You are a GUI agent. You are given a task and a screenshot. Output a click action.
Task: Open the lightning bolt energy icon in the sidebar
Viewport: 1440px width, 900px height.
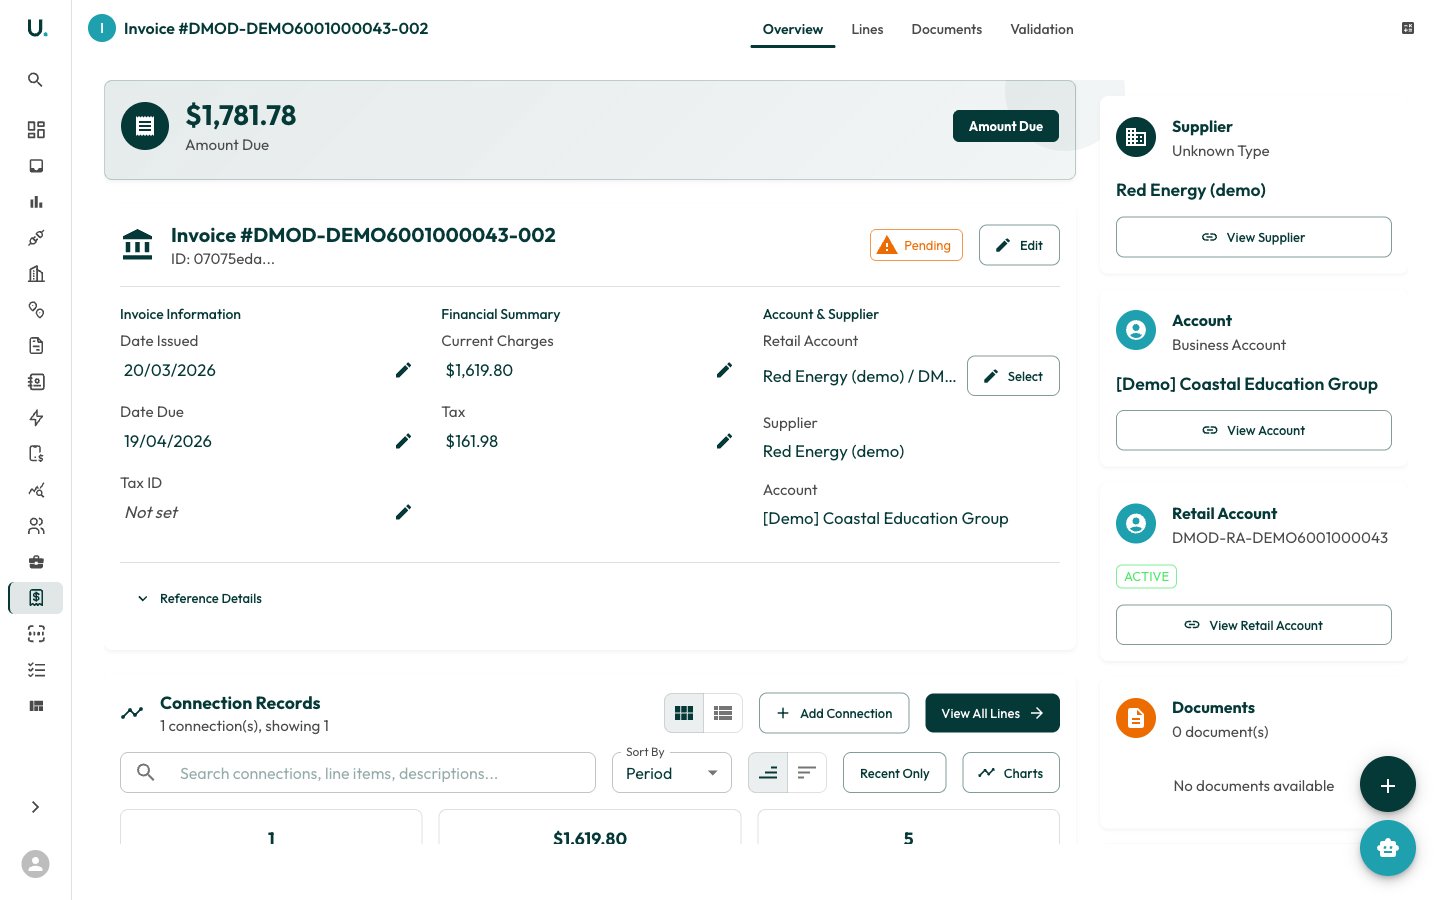point(36,418)
